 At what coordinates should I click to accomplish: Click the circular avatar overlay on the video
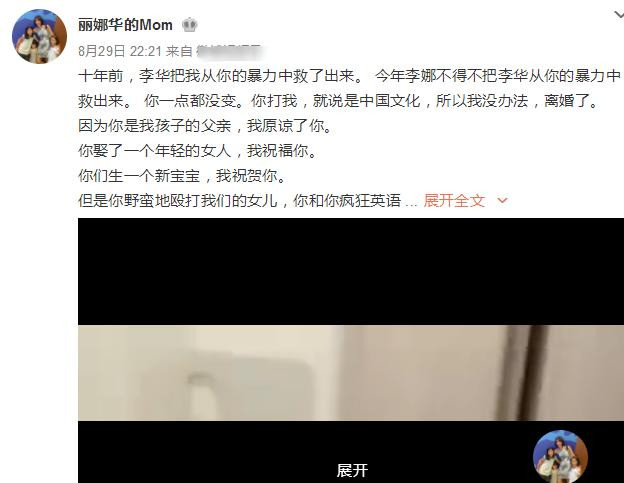tap(560, 456)
